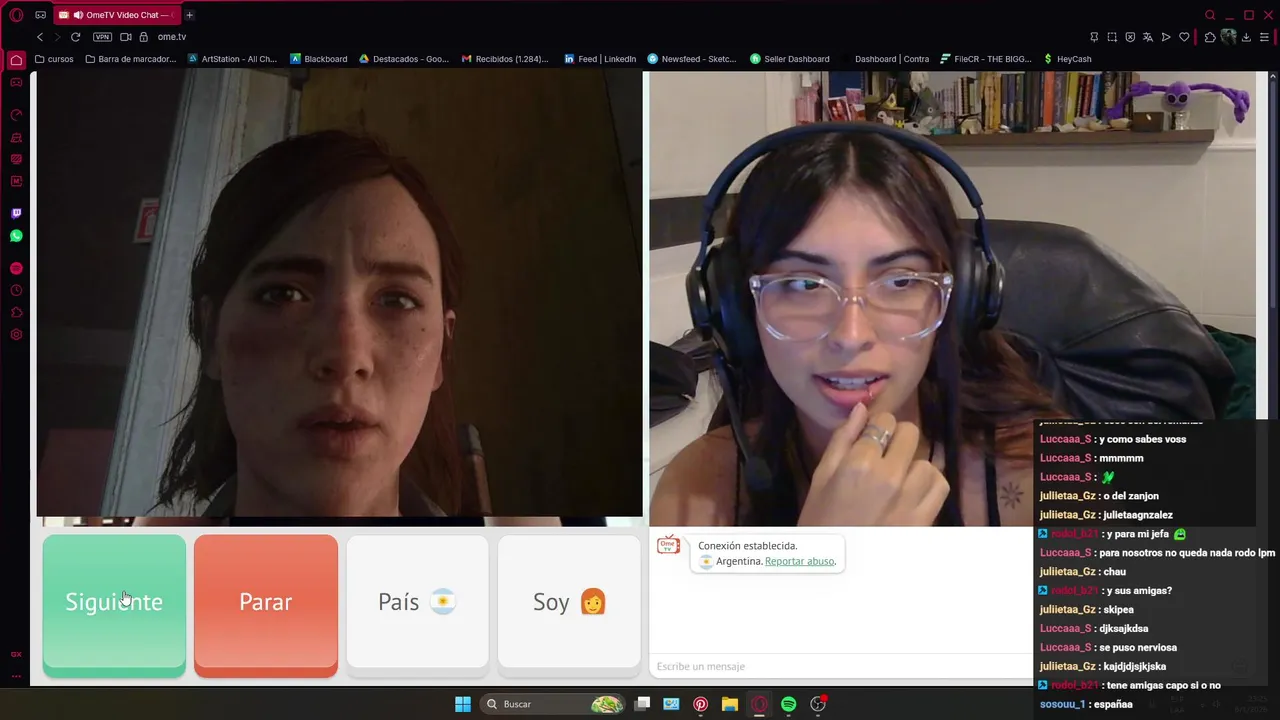Viewport: 1280px width, 720px height.
Task: Open Recibidos Gmail bookmark
Action: click(x=505, y=59)
